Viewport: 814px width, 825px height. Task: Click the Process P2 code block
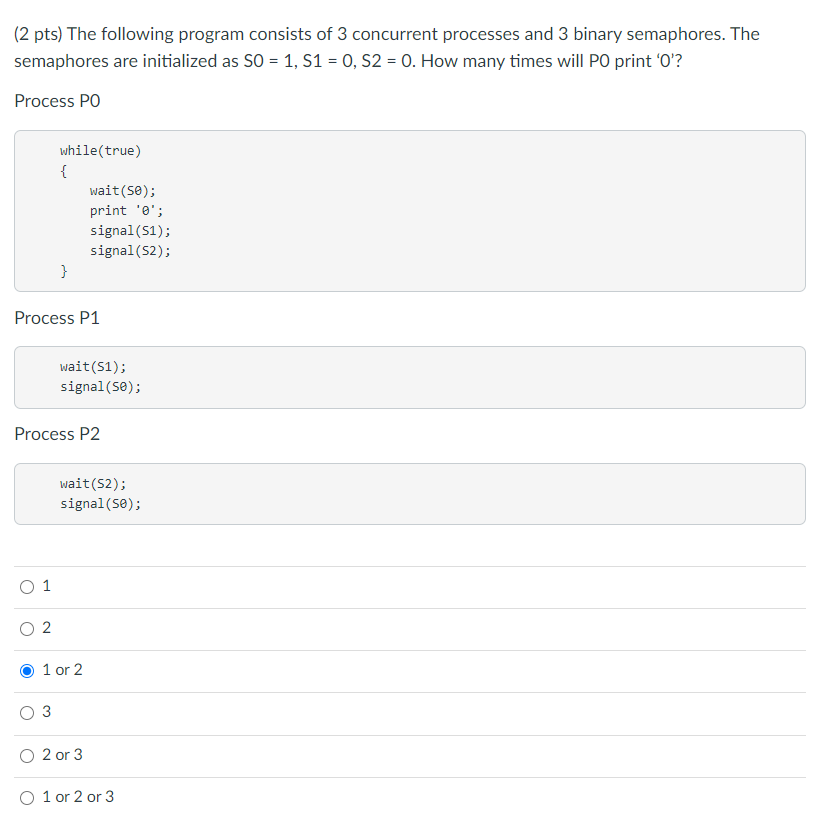409,494
